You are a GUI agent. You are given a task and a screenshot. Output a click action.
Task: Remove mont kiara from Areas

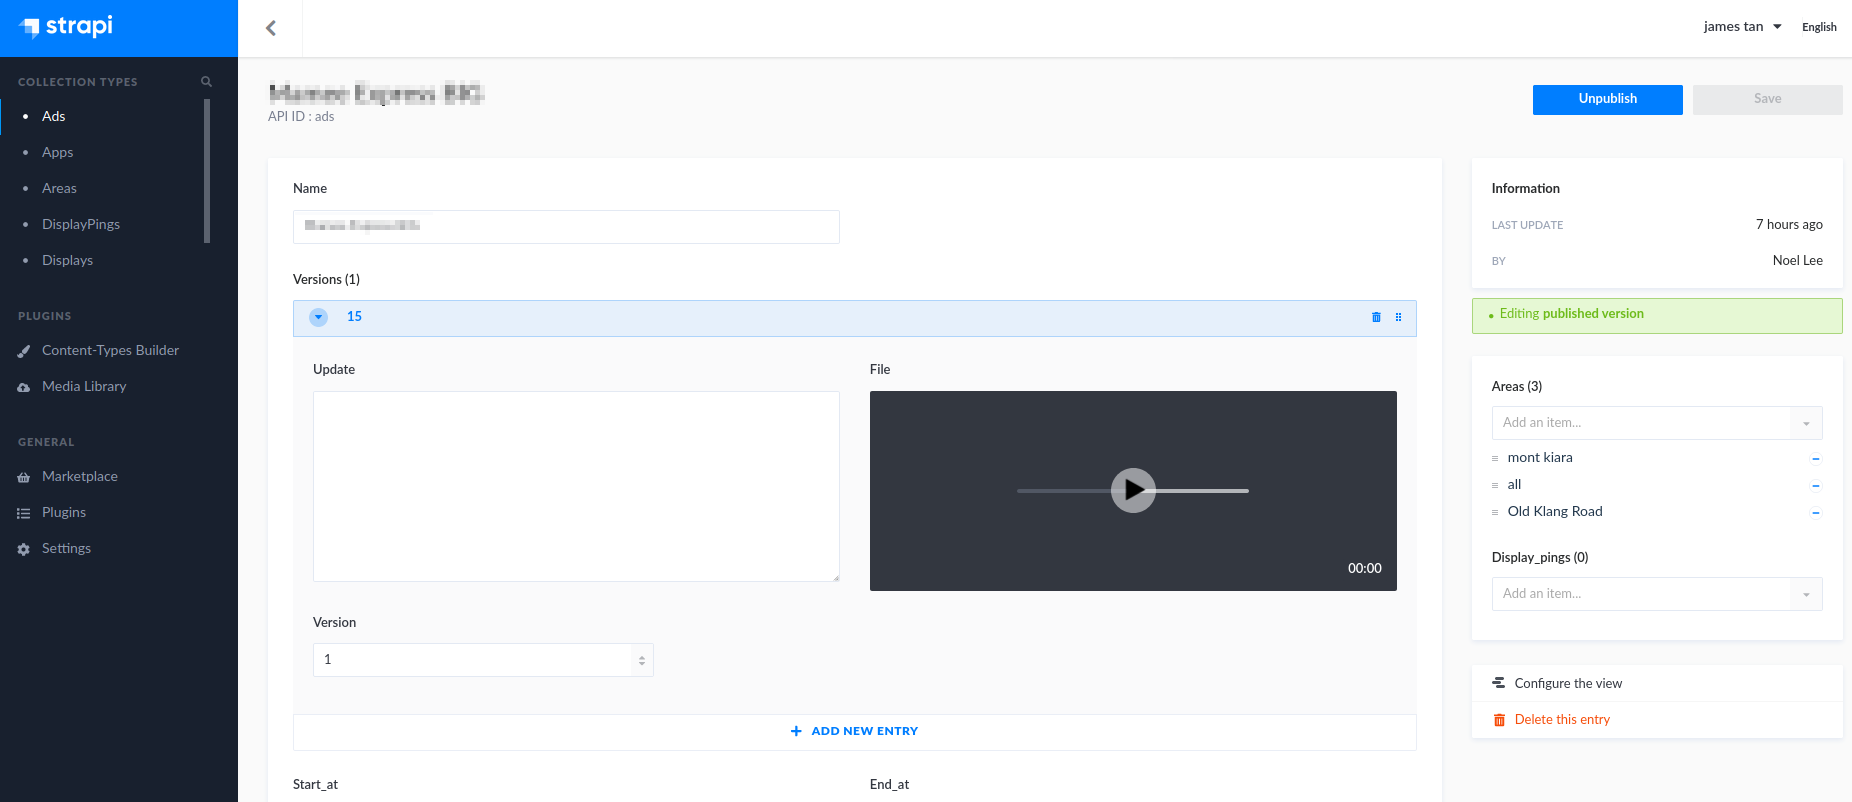(1815, 458)
